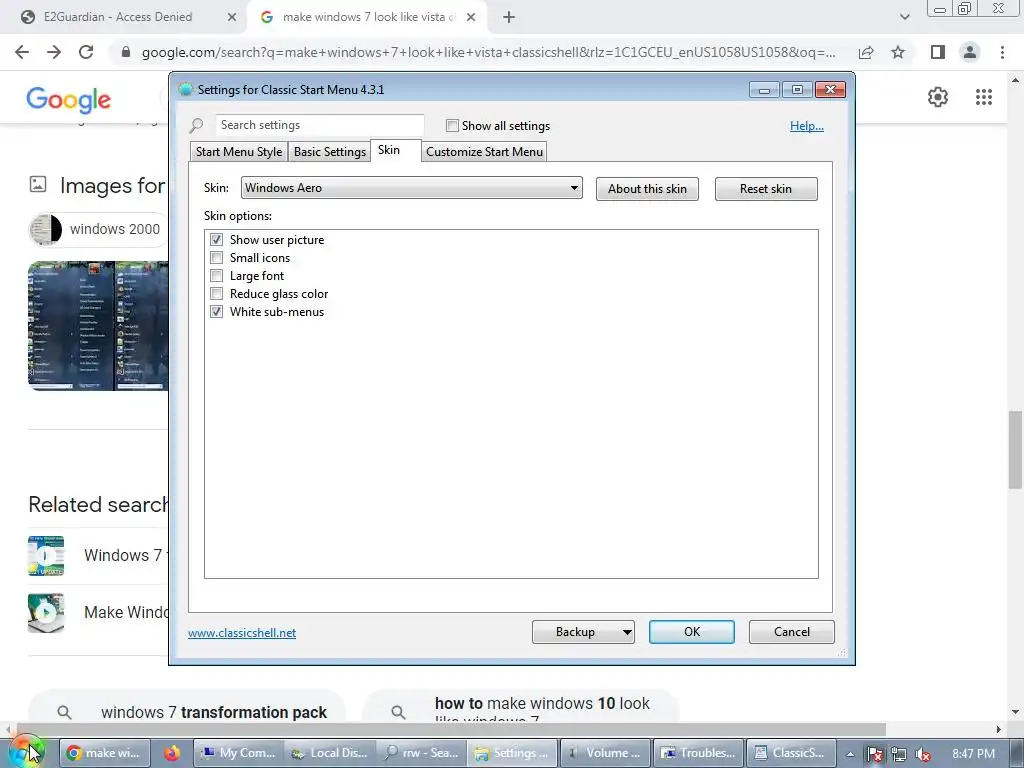Switch to the Volume taskbar window

[605, 753]
